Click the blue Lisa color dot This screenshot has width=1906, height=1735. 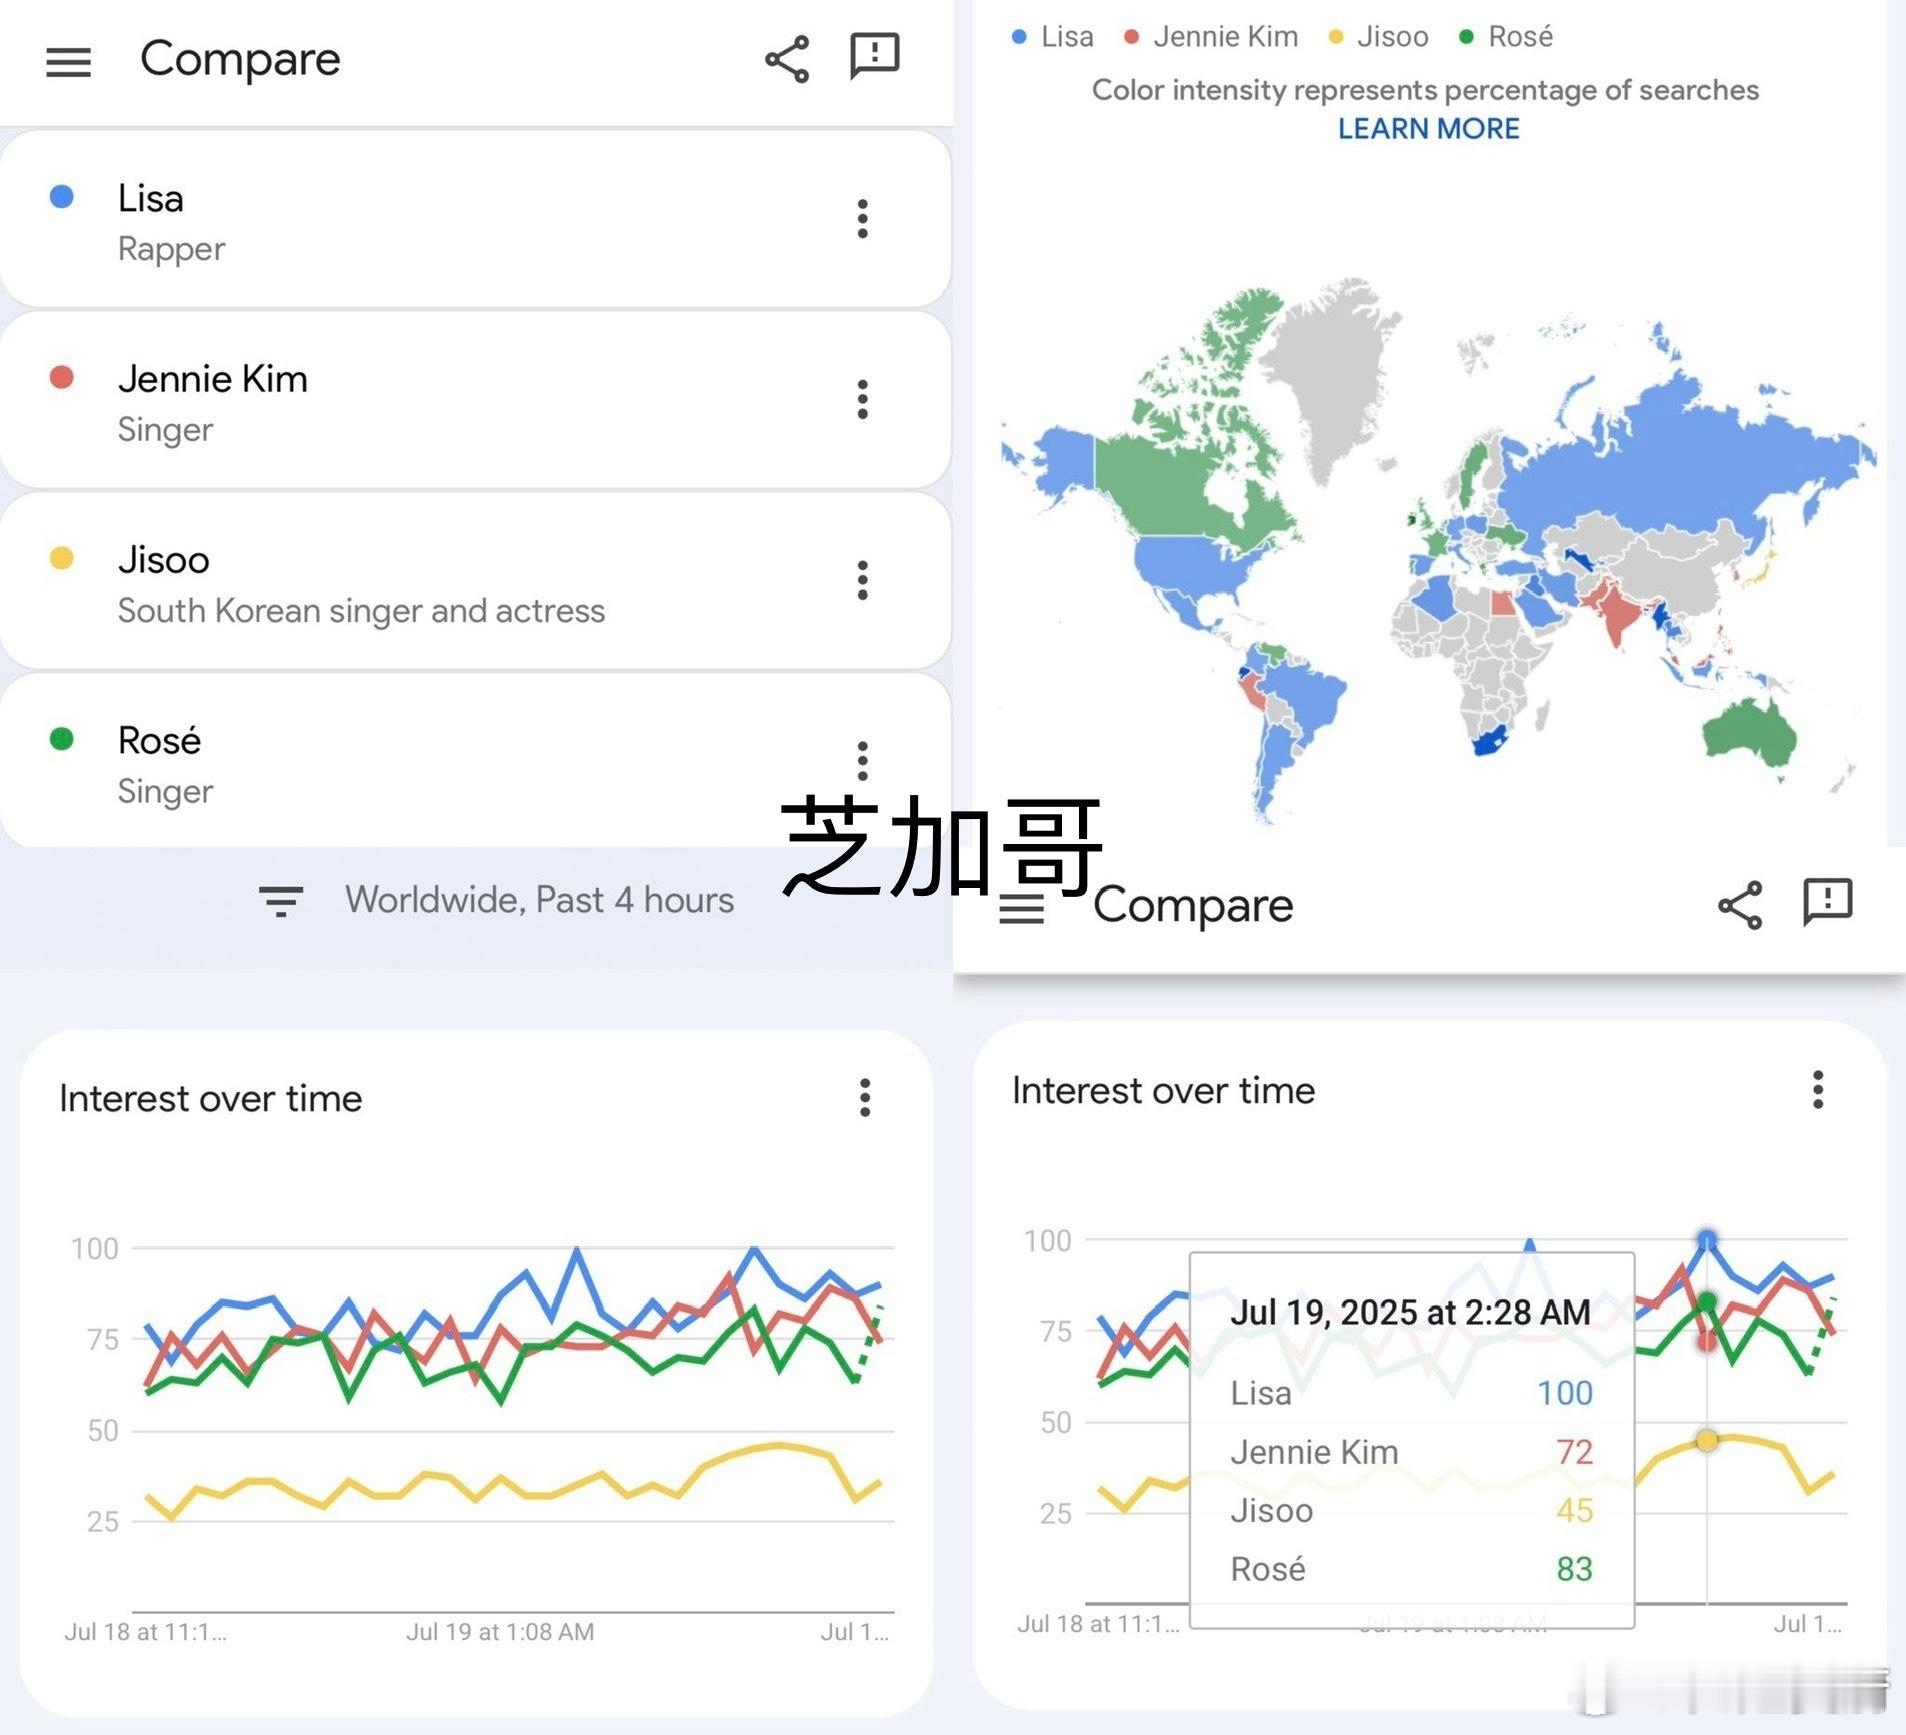(x=62, y=197)
